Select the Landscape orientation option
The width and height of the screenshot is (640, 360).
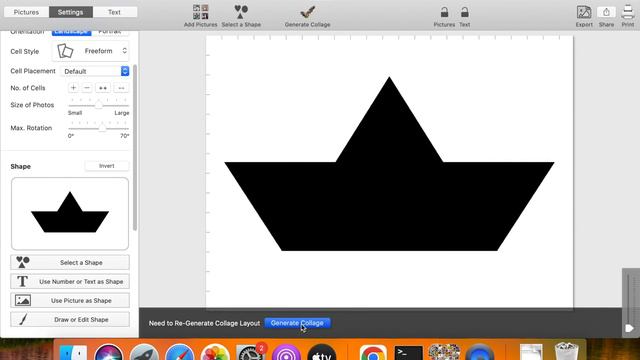click(71, 32)
